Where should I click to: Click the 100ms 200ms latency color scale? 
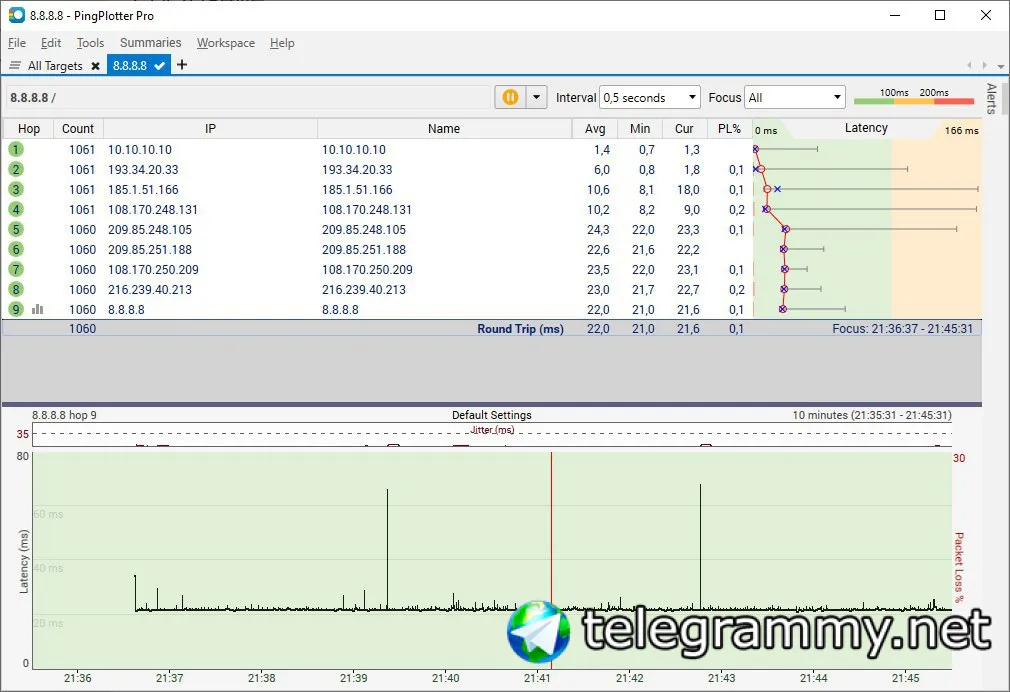pyautogui.click(x=914, y=97)
